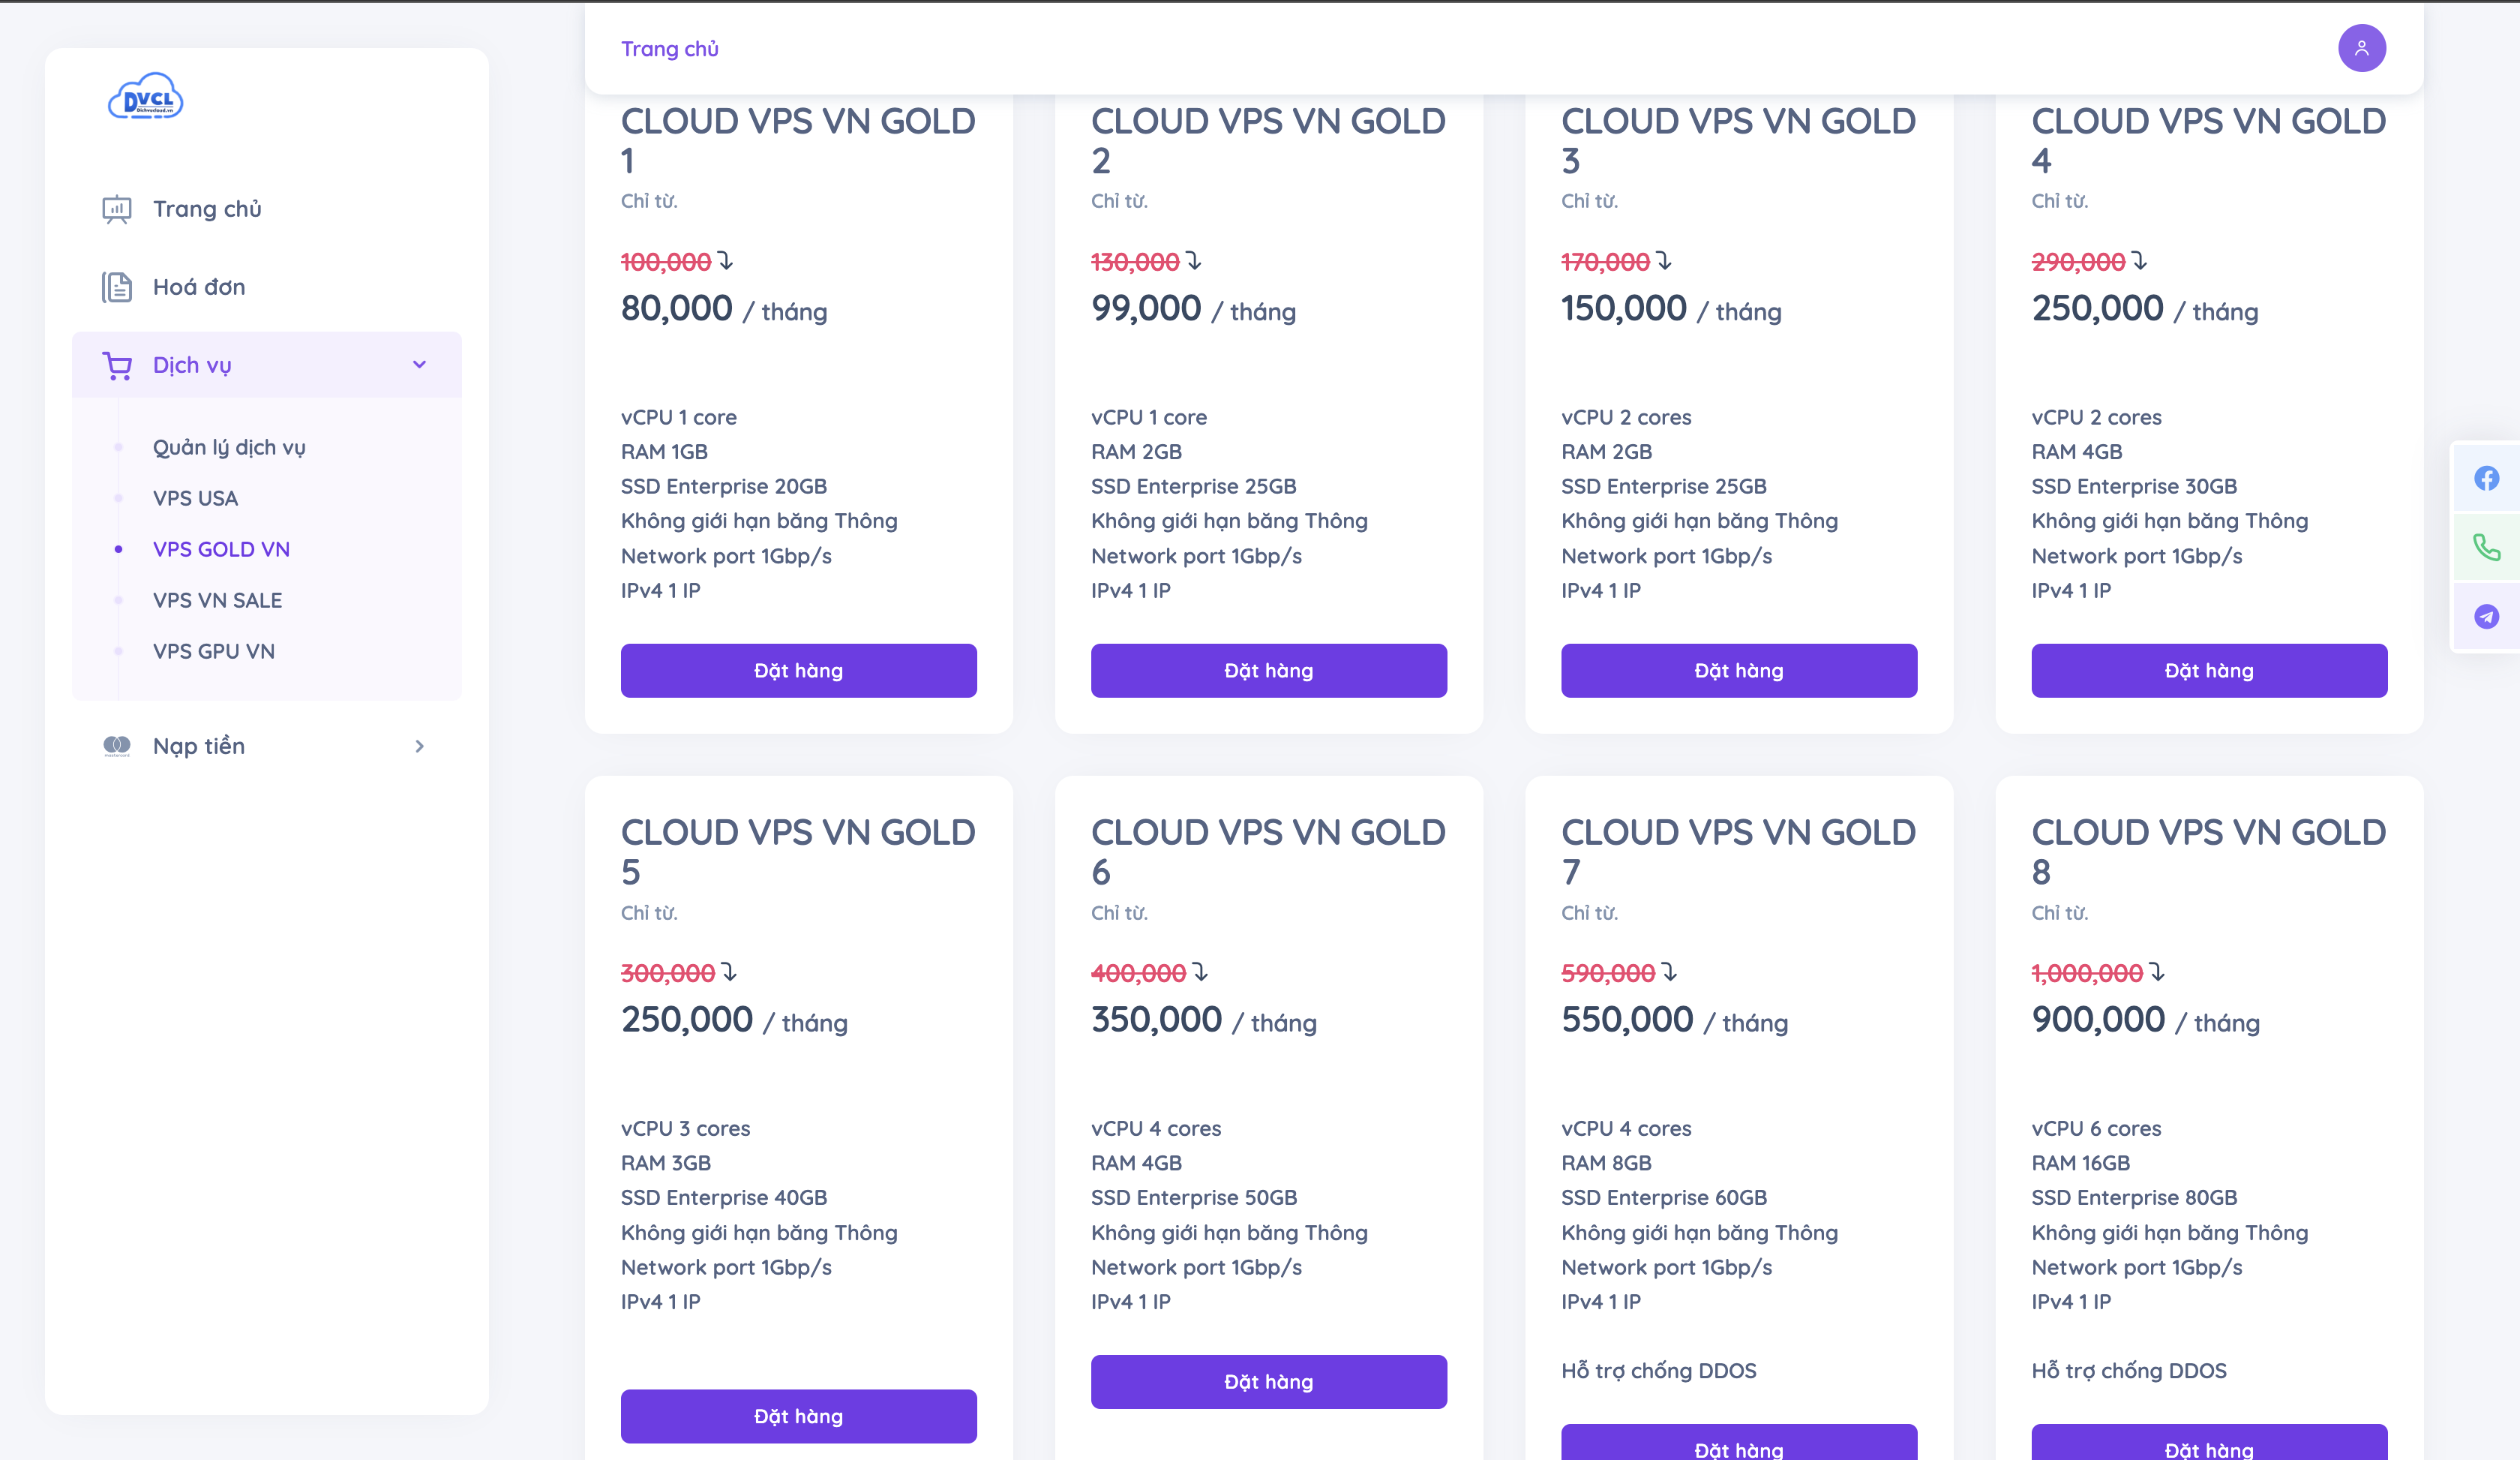The height and width of the screenshot is (1460, 2520).
Task: Order the CLOUD VPS VN GOLD 1 plan
Action: pyautogui.click(x=798, y=670)
